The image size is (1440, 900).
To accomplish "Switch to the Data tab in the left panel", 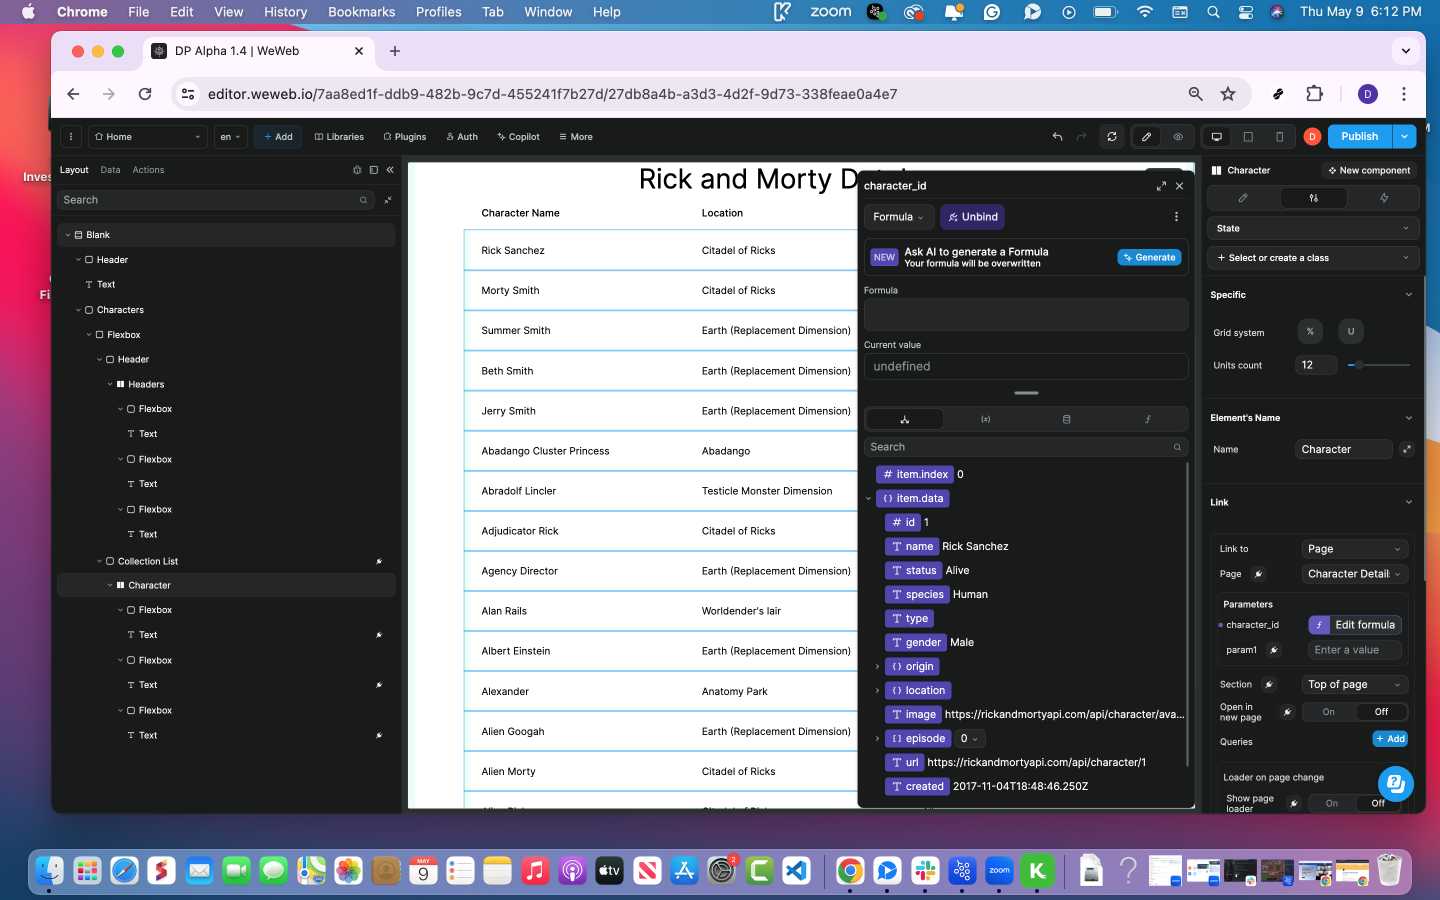I will (x=110, y=170).
